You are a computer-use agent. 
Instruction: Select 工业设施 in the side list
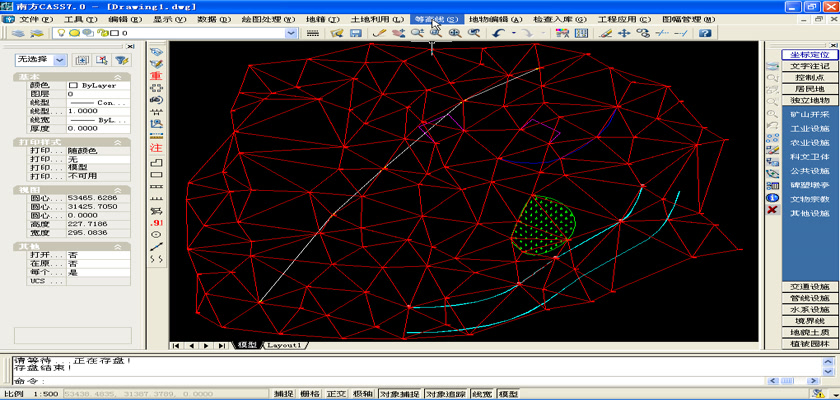(809, 129)
